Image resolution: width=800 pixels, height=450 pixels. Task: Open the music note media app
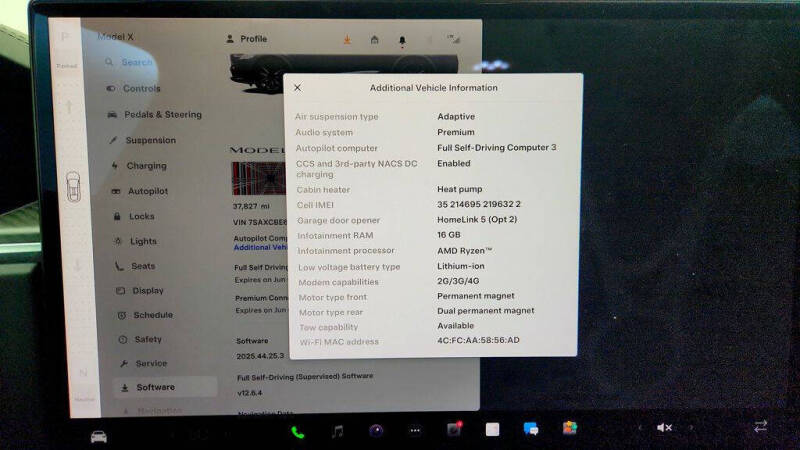337,432
